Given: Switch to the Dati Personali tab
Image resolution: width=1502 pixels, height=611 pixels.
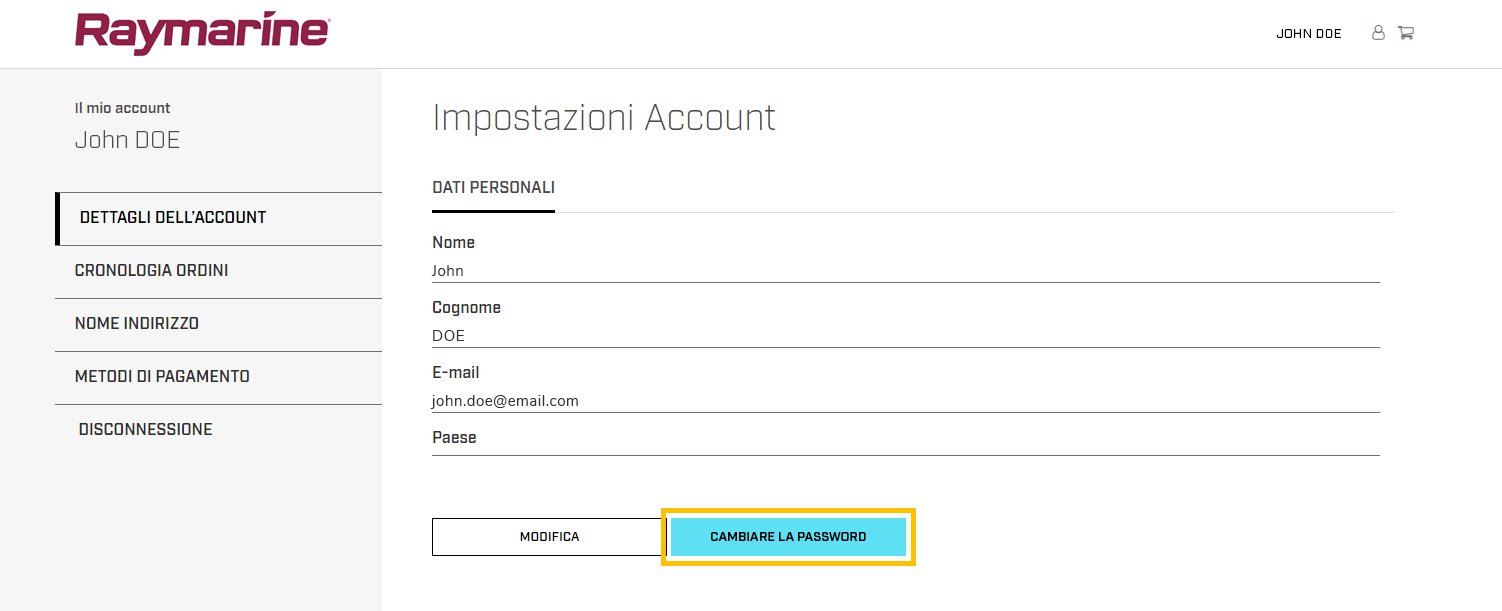Looking at the screenshot, I should point(493,188).
